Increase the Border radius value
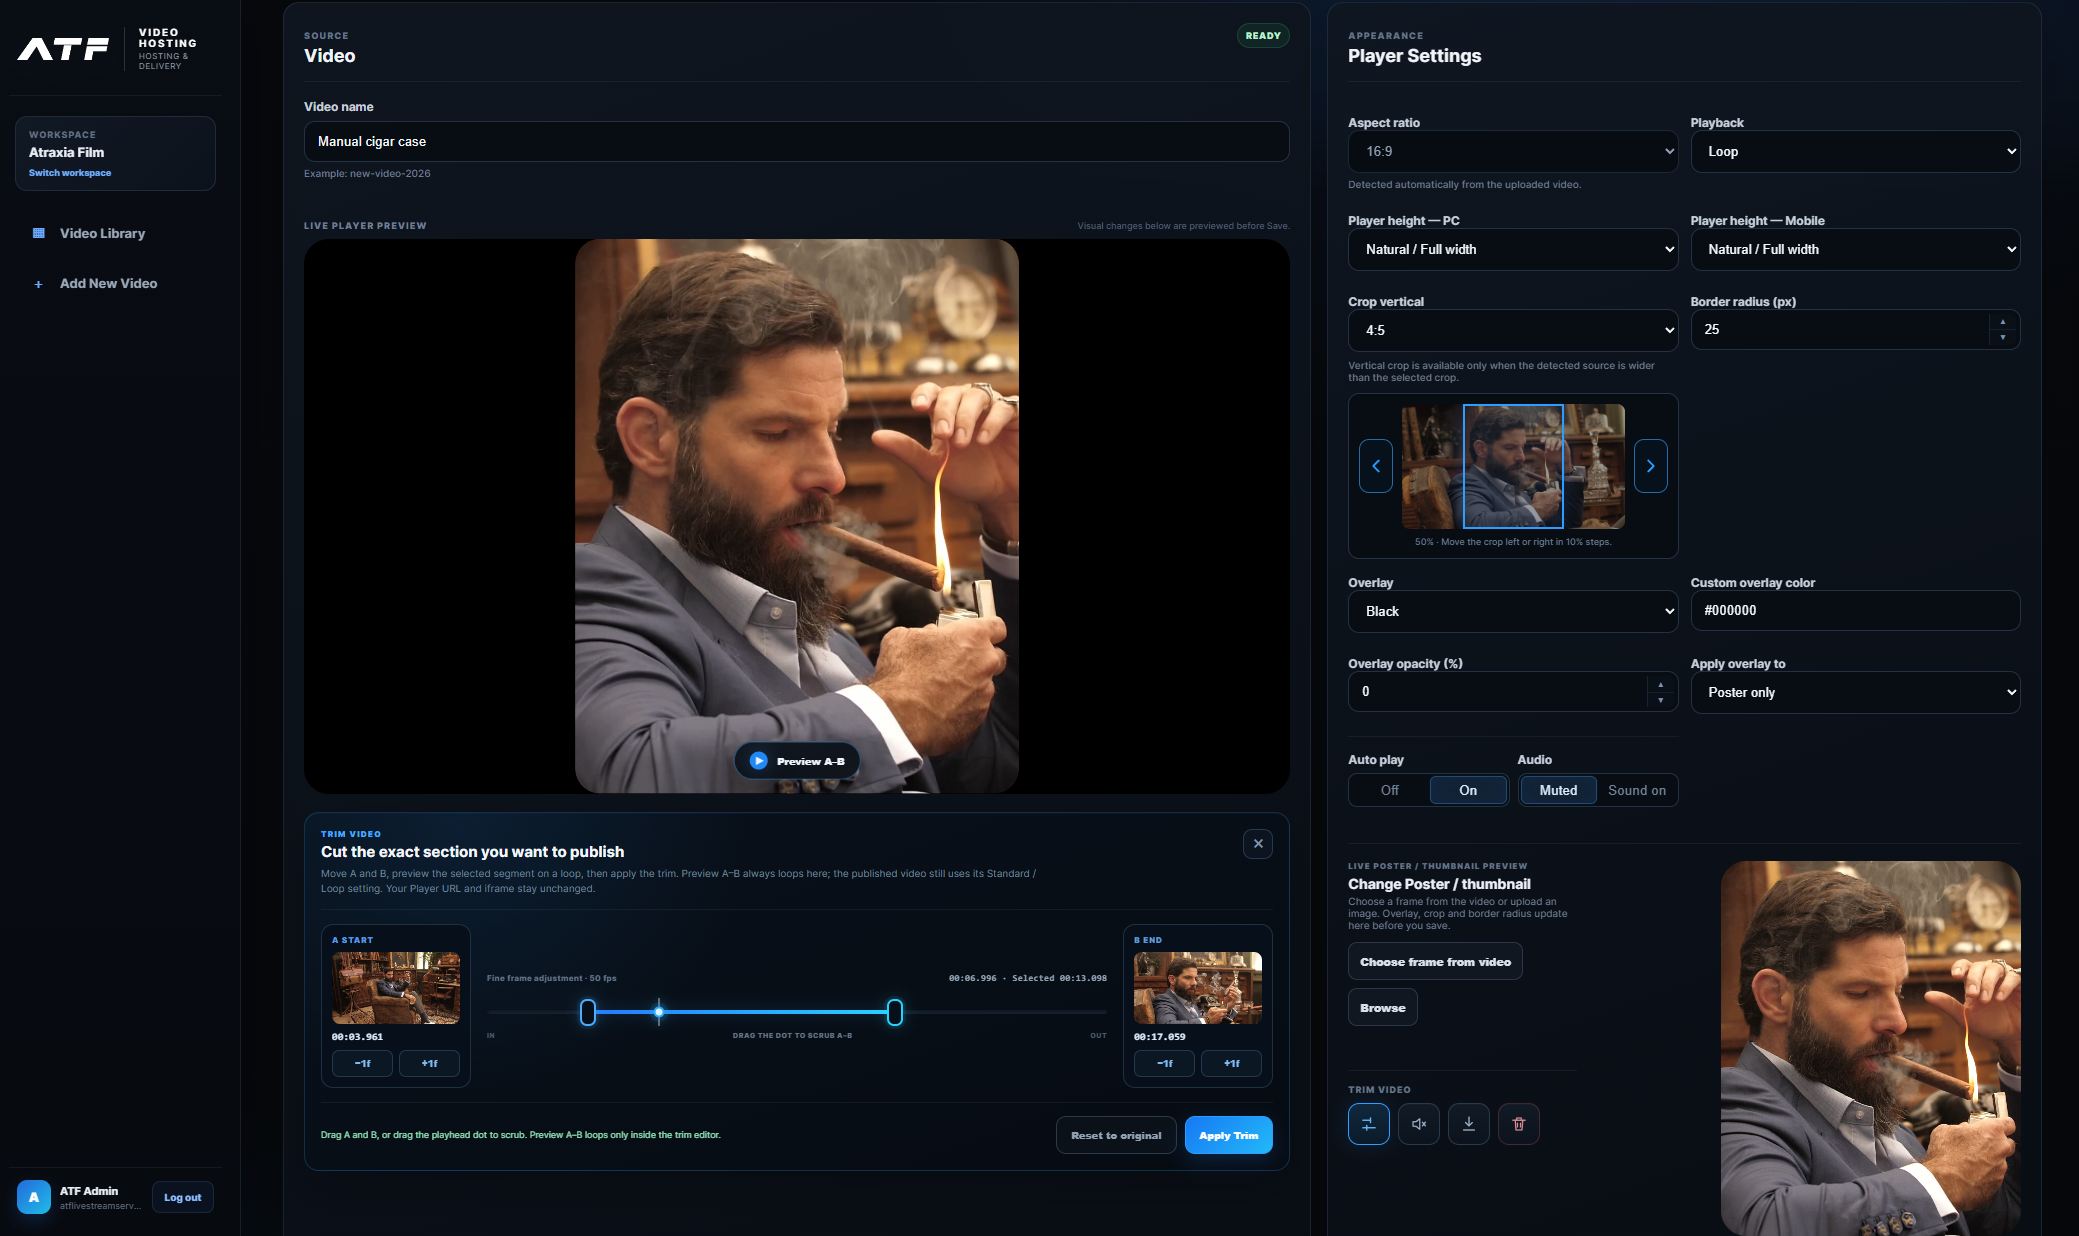This screenshot has height=1236, width=2079. [x=2002, y=322]
